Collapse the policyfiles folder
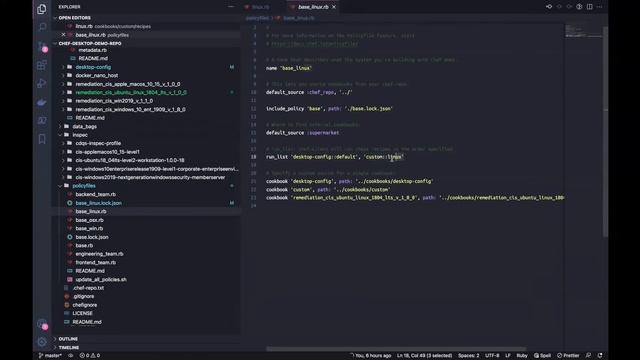Viewport: 640px width, 360px height. (84, 186)
